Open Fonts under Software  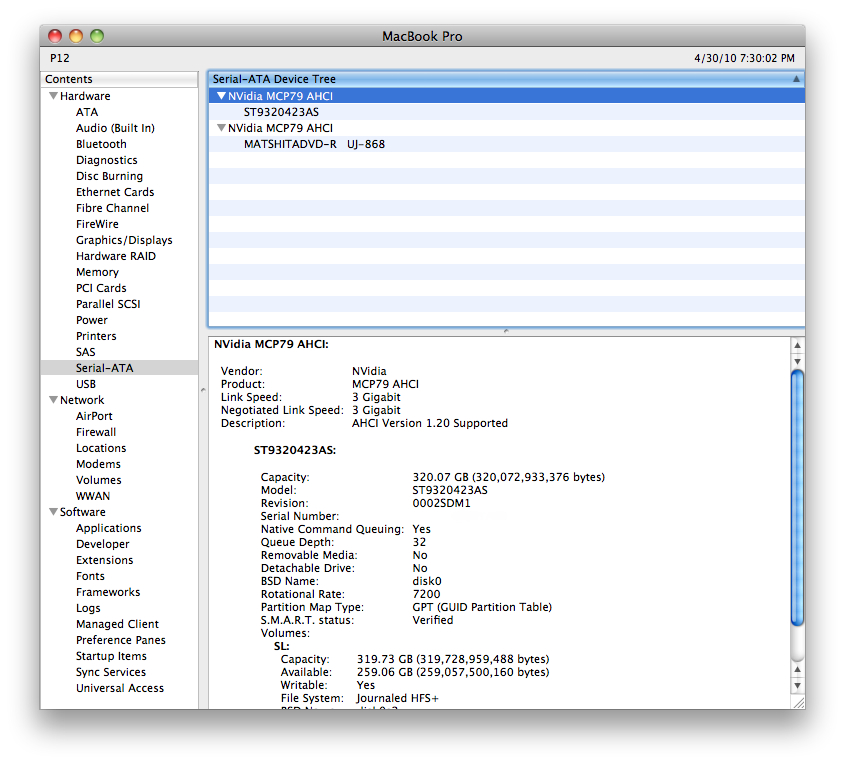tap(90, 576)
